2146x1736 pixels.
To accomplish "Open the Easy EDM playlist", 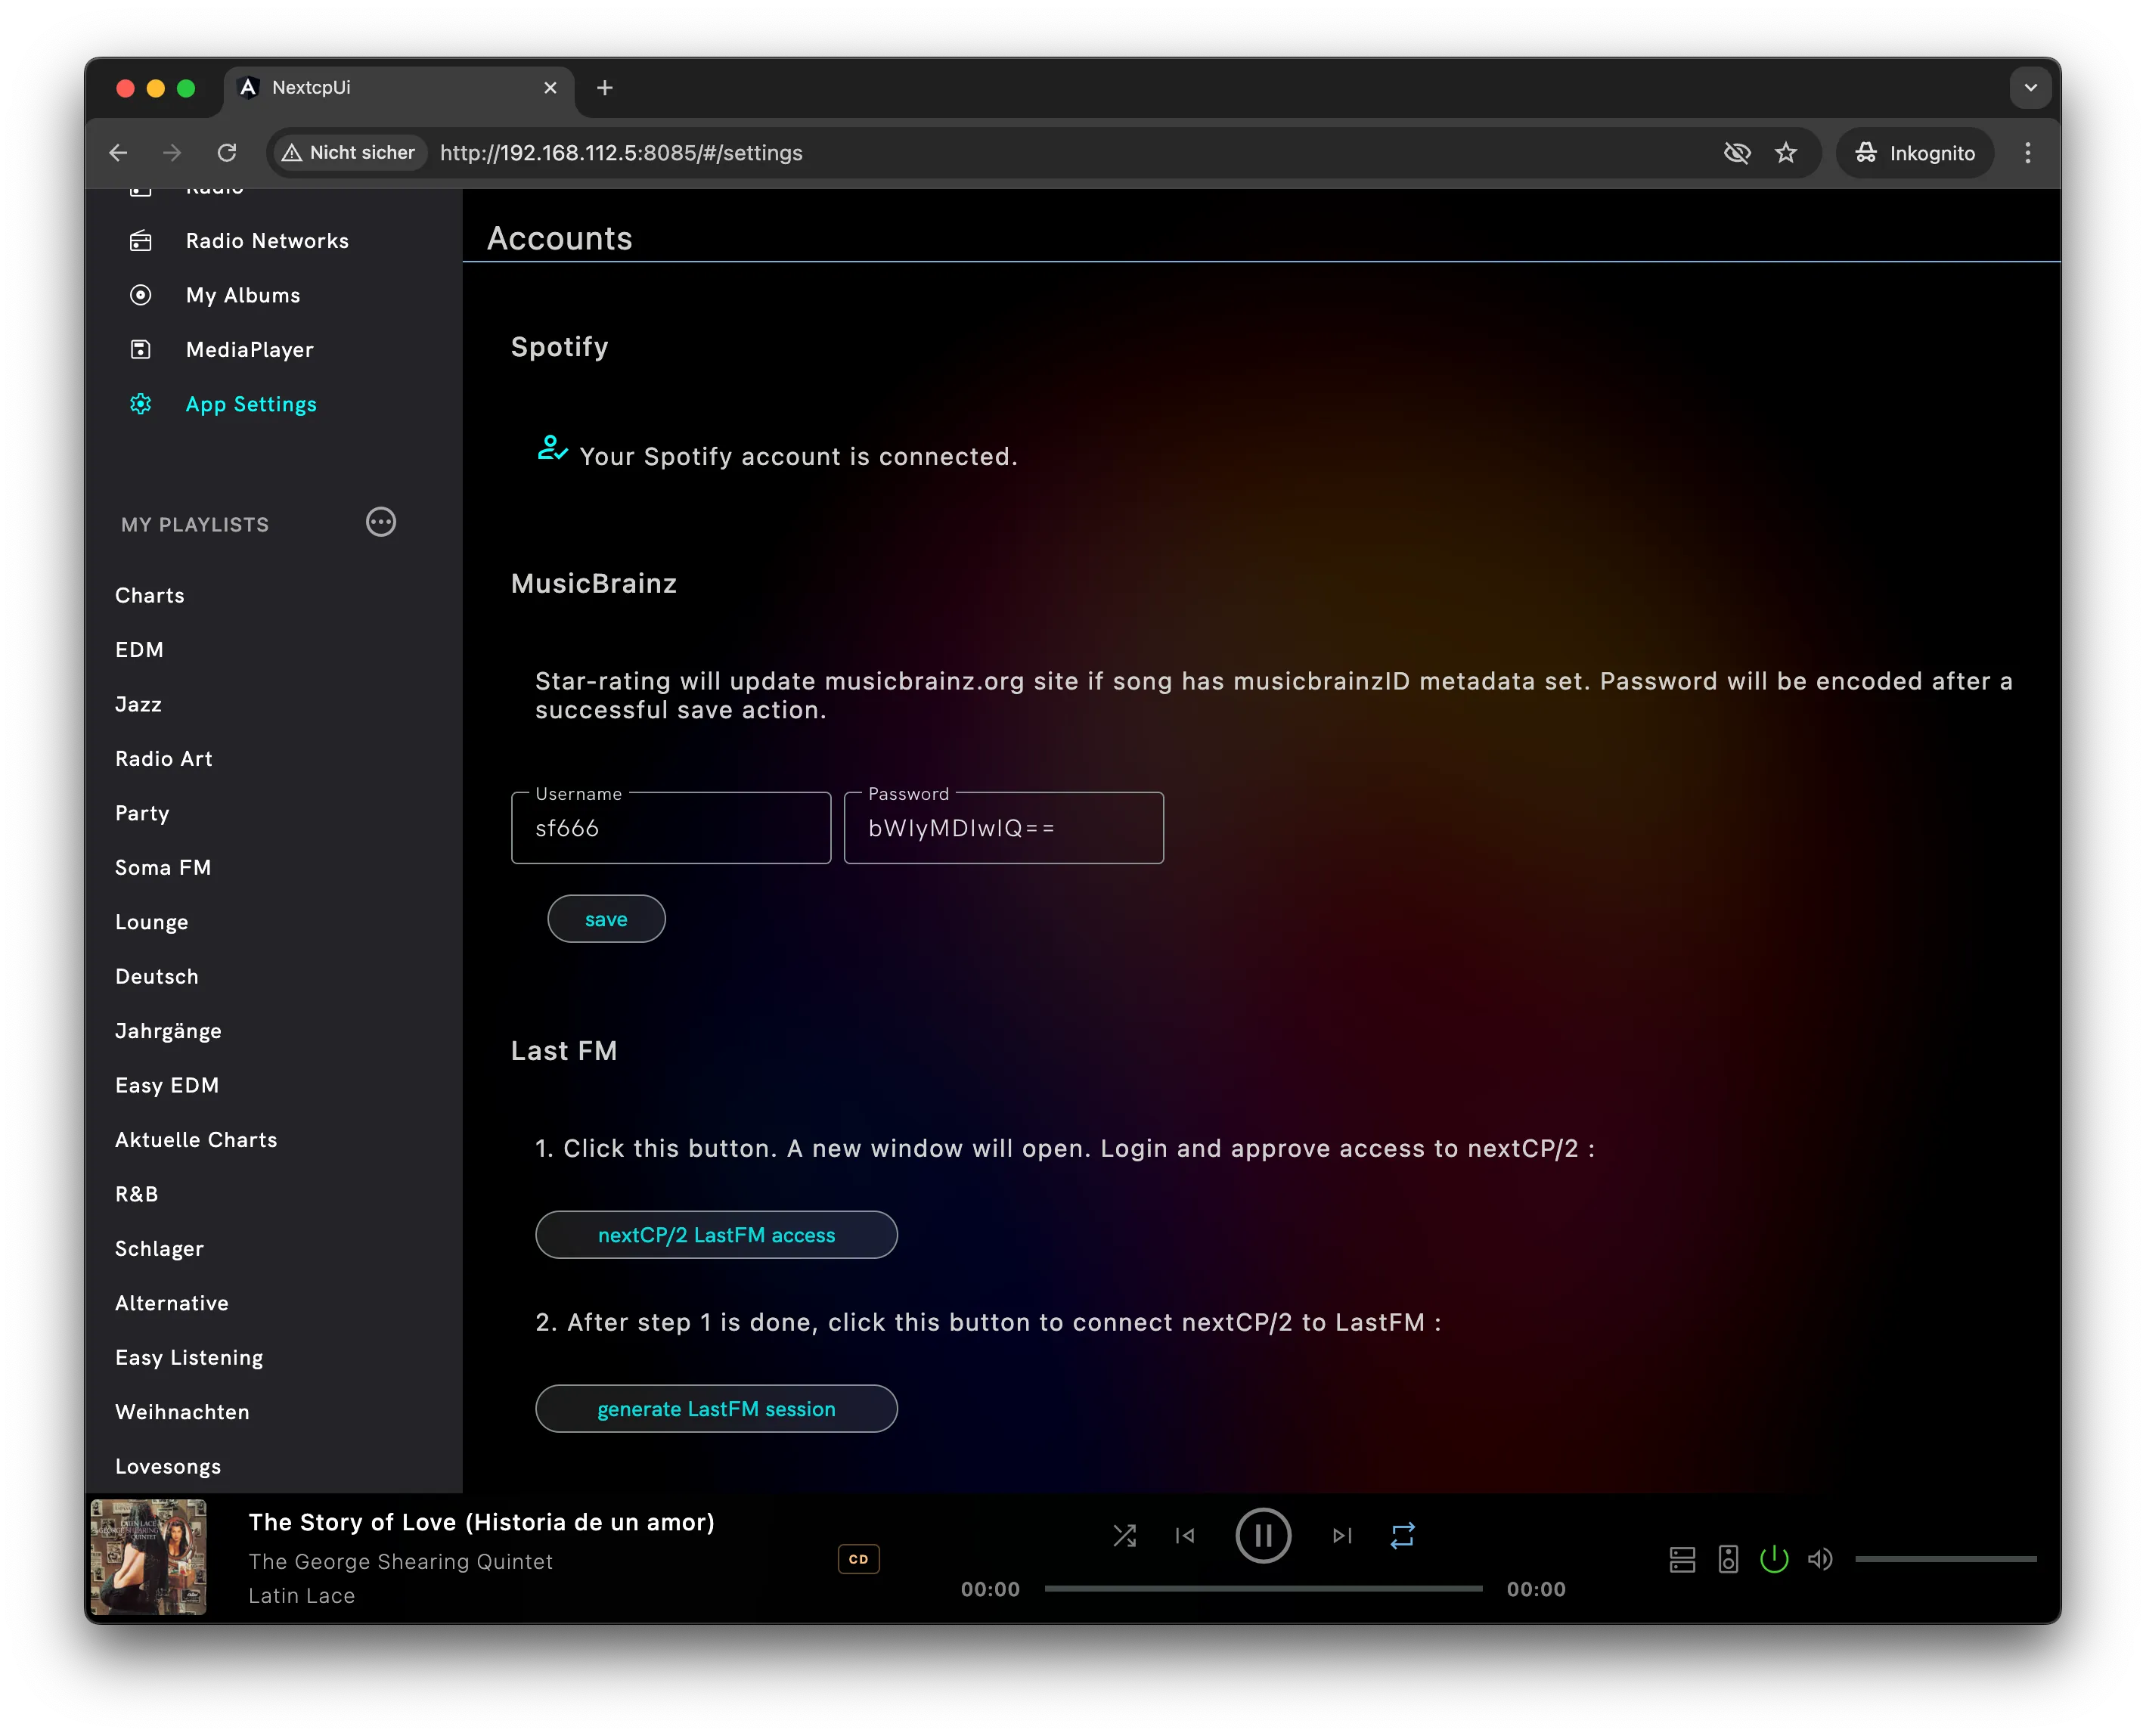I will pyautogui.click(x=167, y=1086).
